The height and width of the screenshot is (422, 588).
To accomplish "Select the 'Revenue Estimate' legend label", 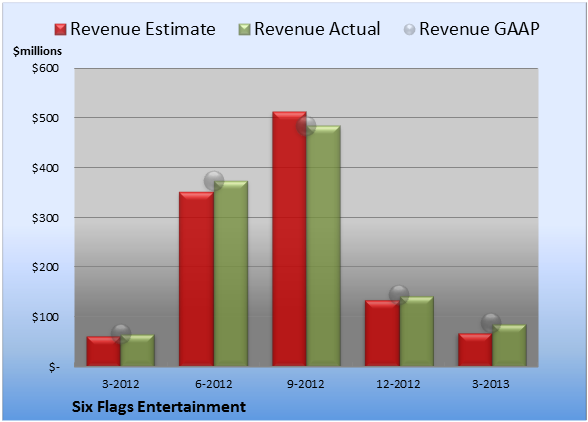I will (143, 29).
